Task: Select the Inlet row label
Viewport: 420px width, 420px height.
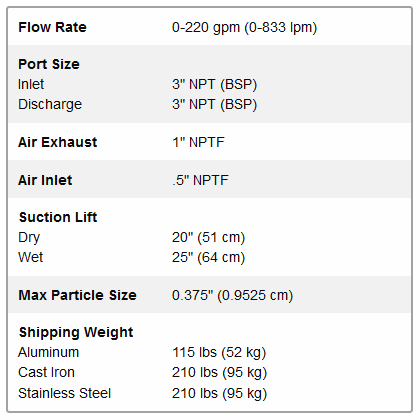Action: [31, 84]
